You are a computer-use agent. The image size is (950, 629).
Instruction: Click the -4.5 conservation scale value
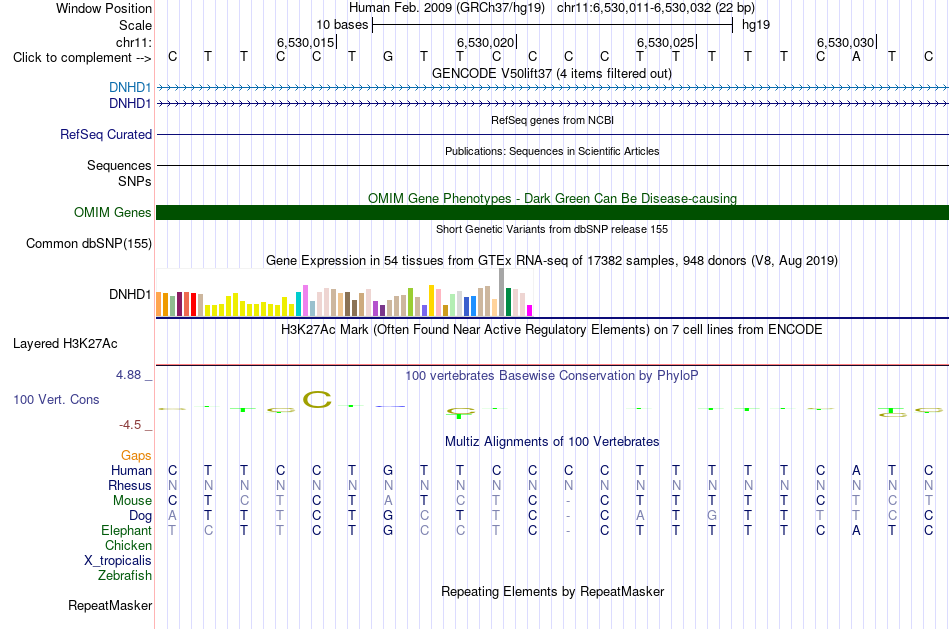pyautogui.click(x=130, y=425)
